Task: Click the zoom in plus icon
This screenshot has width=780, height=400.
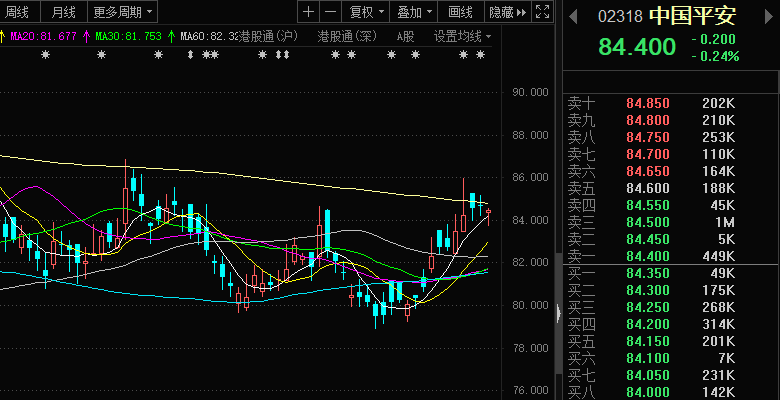Action: click(x=309, y=12)
